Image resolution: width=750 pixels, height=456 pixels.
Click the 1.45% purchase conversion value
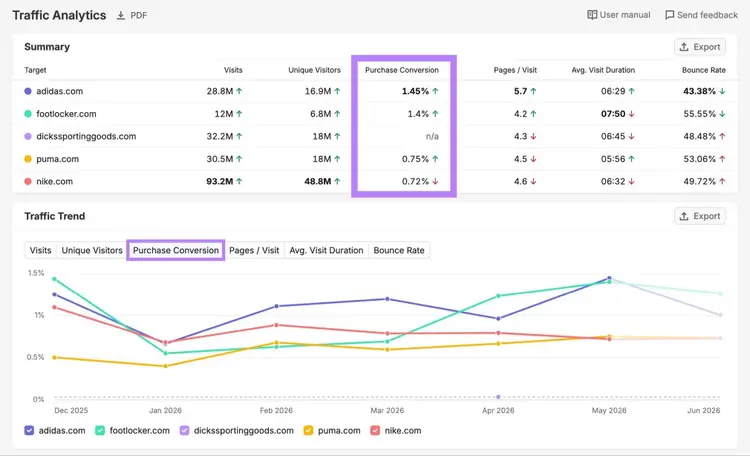tap(415, 91)
